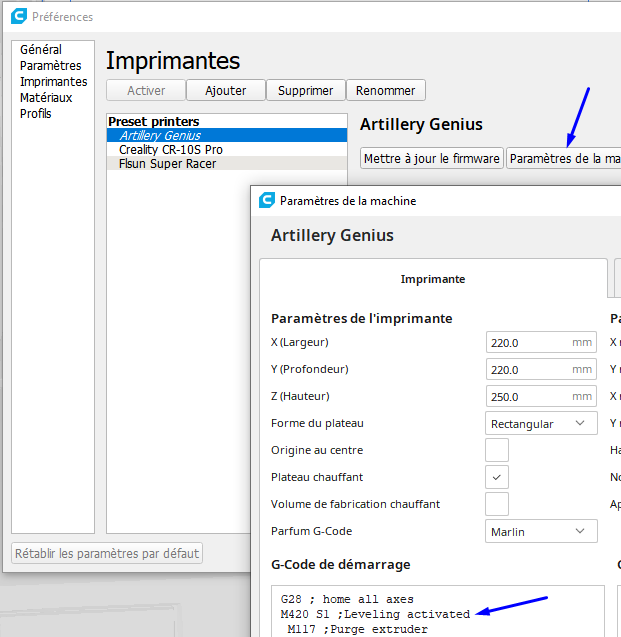Open the Profils section
The image size is (621, 637).
36,113
